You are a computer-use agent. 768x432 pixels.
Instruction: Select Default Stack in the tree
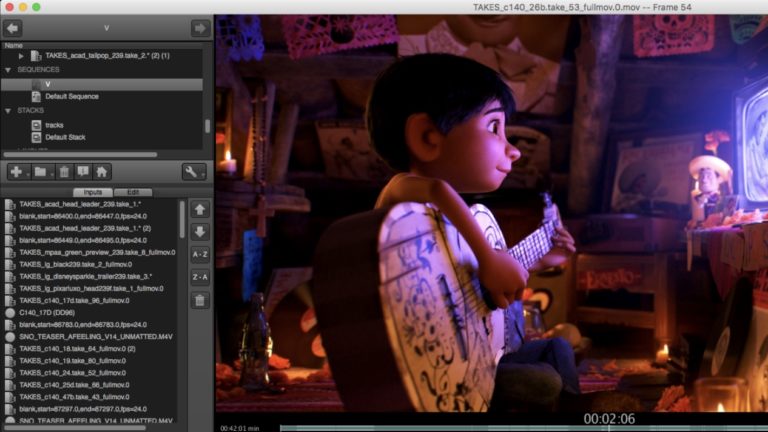(x=65, y=137)
